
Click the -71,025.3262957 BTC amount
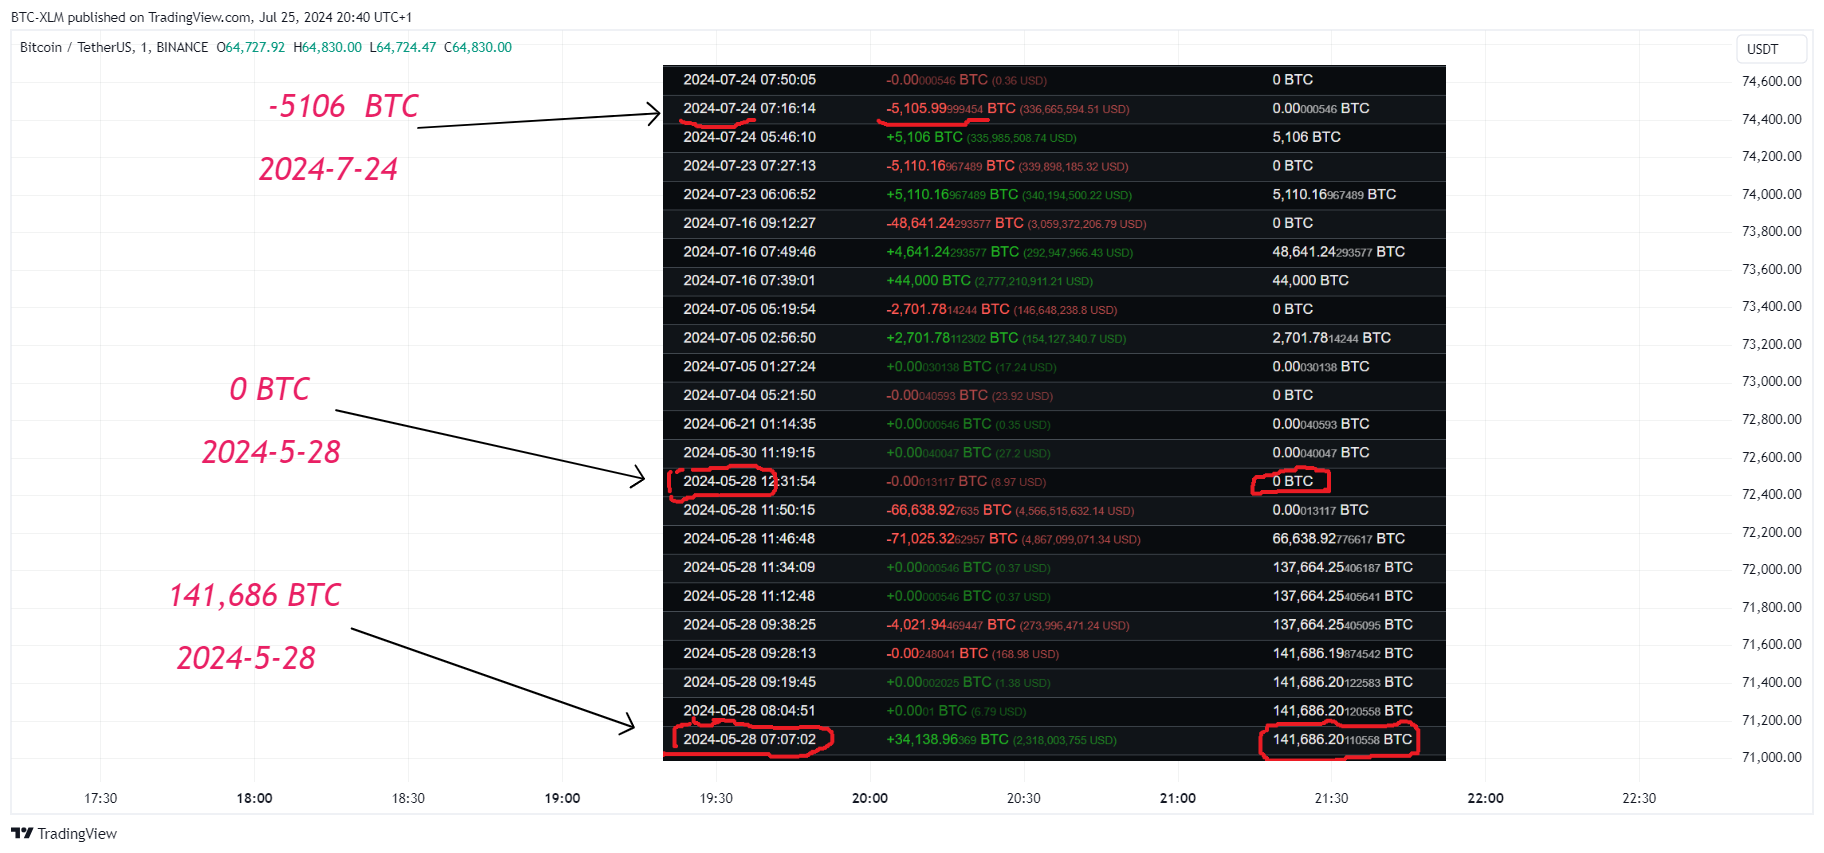tap(952, 538)
